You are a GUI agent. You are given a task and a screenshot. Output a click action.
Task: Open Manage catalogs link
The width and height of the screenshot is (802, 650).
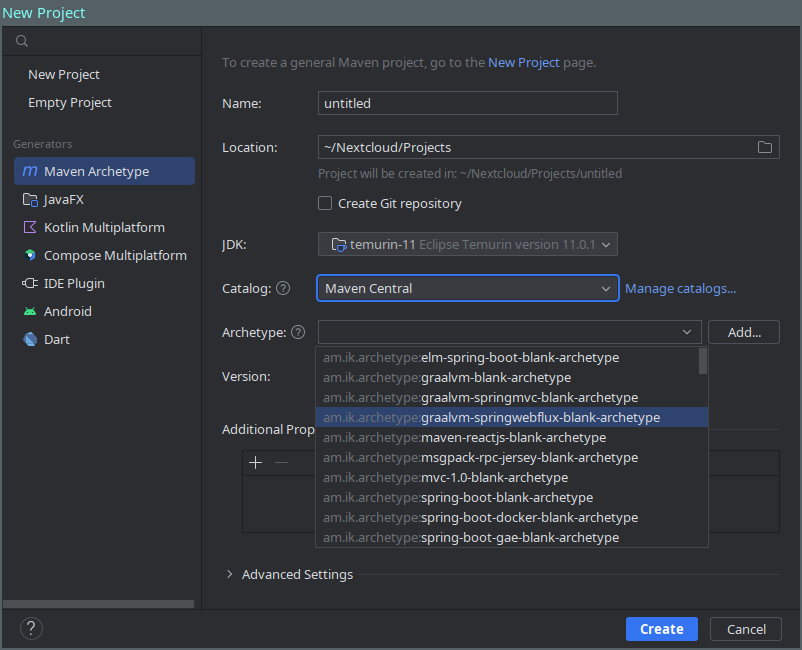[x=680, y=288]
